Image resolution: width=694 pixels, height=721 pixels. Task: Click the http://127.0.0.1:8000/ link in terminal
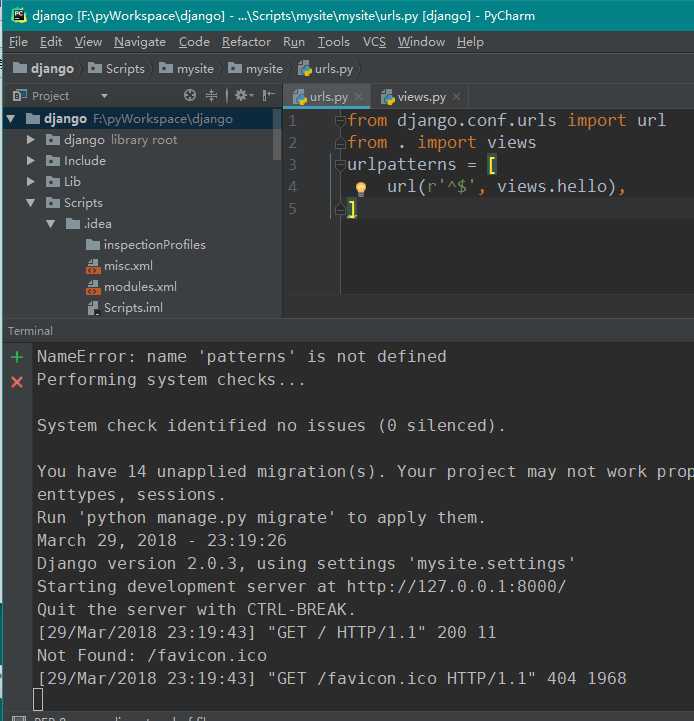point(456,587)
